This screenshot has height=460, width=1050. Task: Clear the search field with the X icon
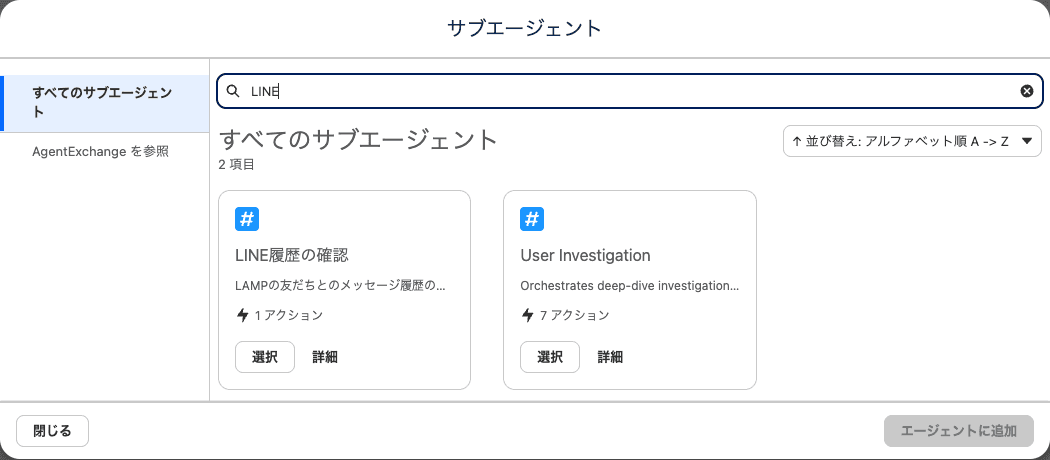(1027, 92)
